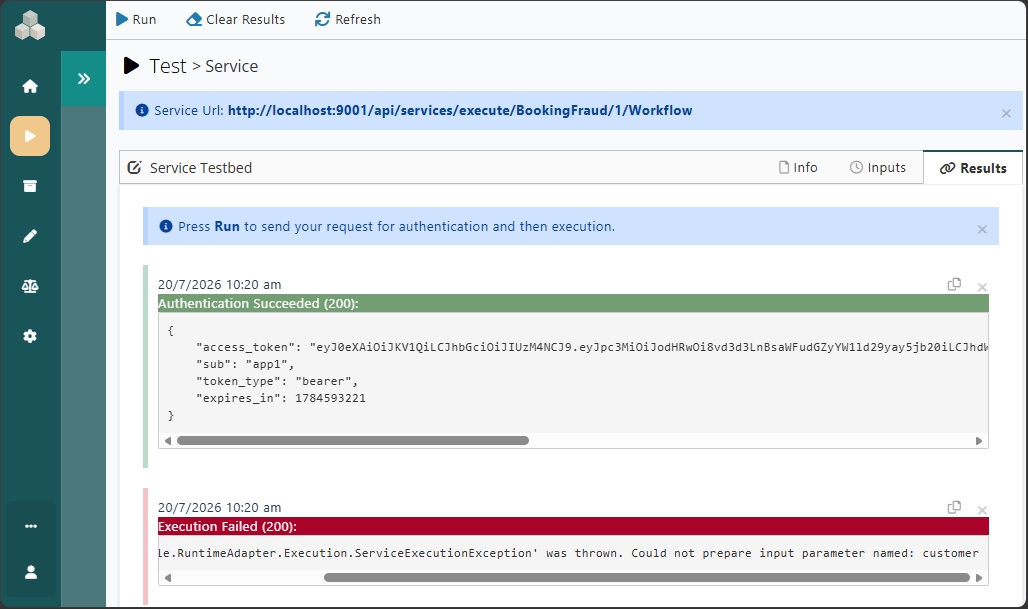
Task: Open the archive box sidebar icon
Action: [30, 186]
